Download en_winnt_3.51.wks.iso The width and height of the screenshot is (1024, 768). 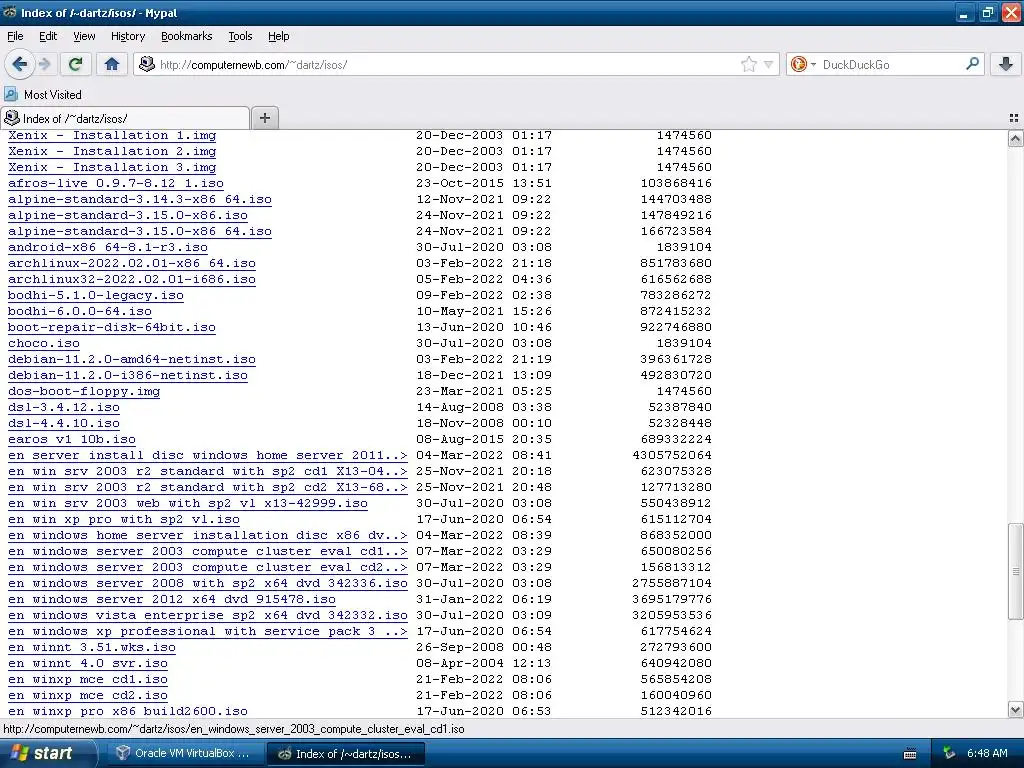click(x=91, y=647)
